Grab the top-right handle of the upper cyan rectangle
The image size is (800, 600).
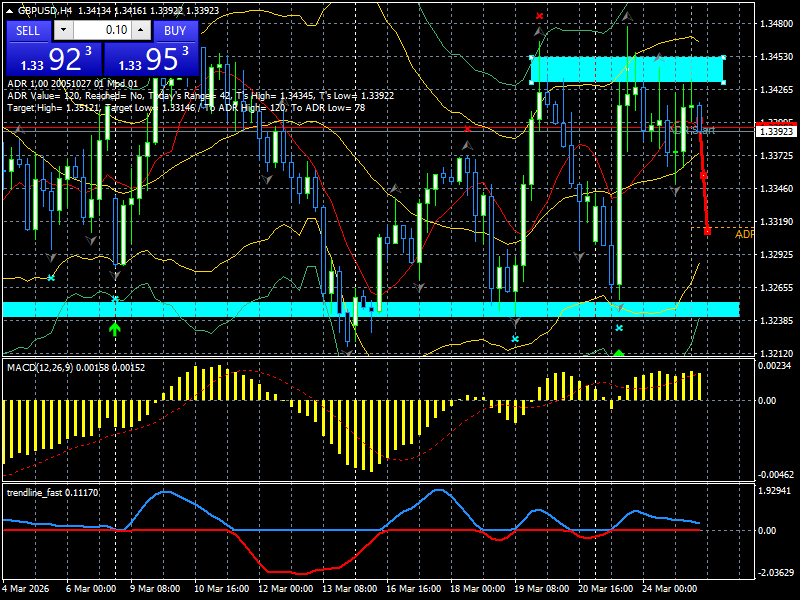click(723, 57)
